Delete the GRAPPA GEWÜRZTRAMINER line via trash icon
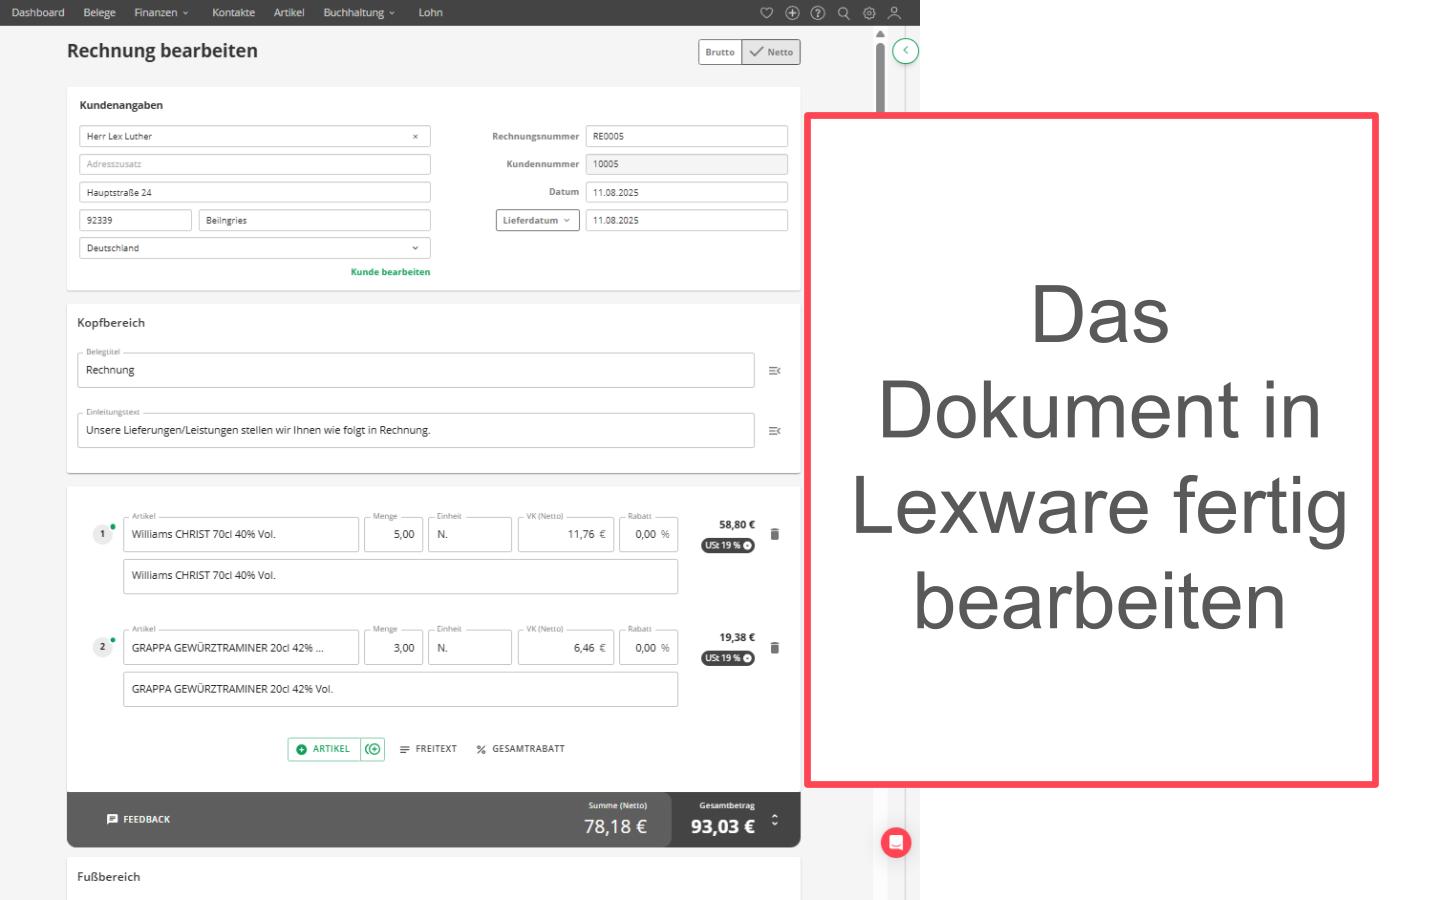Viewport: 1440px width, 900px height. pyautogui.click(x=775, y=647)
